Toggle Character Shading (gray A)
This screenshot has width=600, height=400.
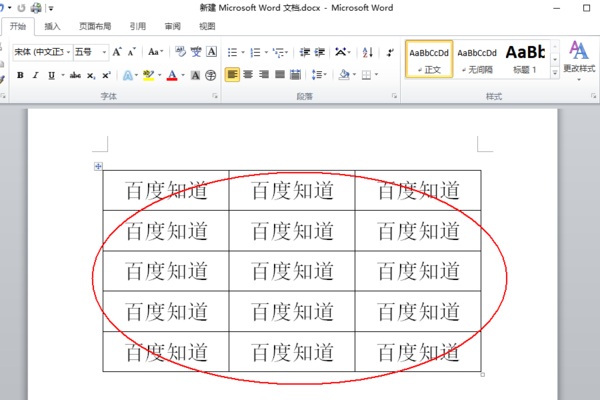tap(195, 75)
